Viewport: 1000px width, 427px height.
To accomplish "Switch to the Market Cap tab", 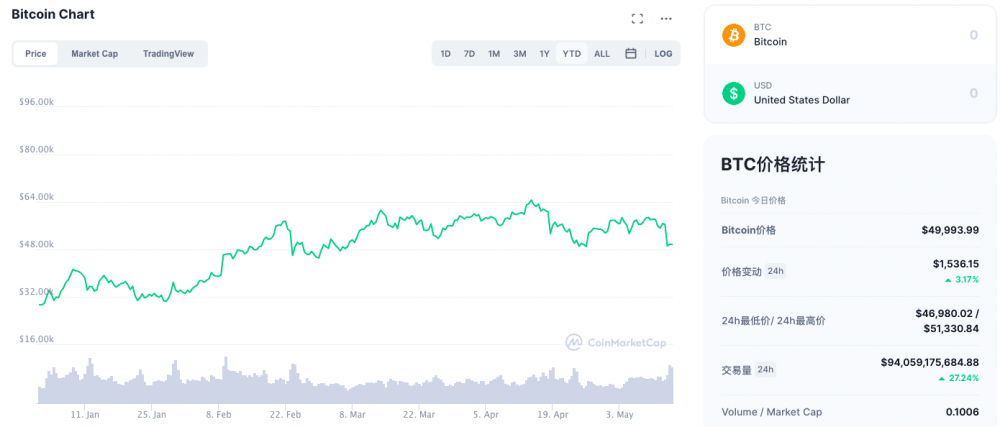I will coord(94,54).
